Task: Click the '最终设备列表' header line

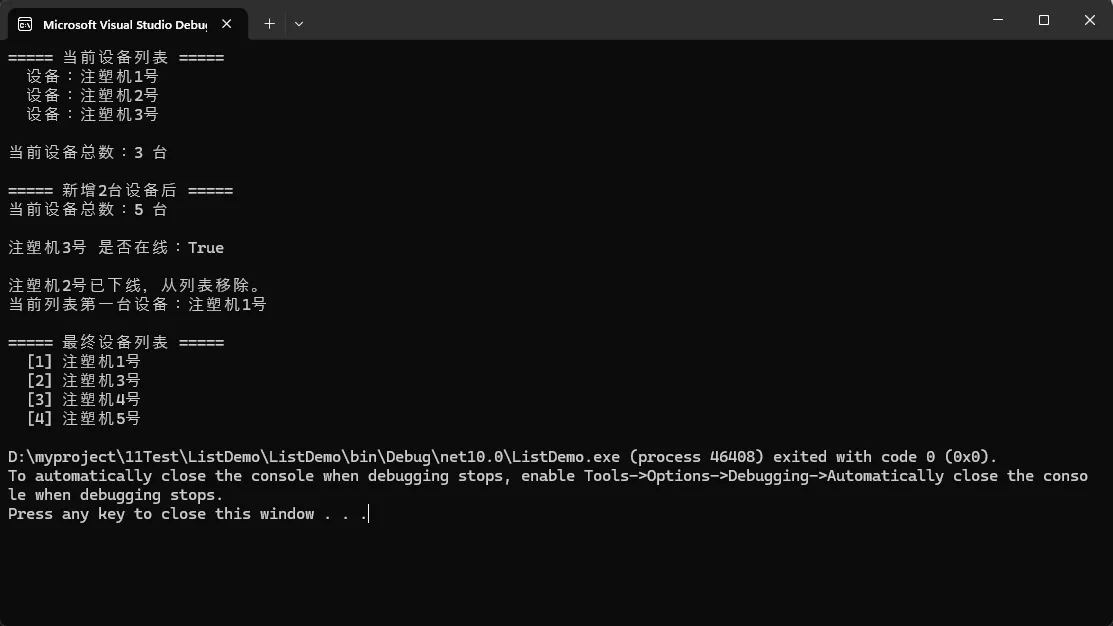Action: (x=116, y=342)
